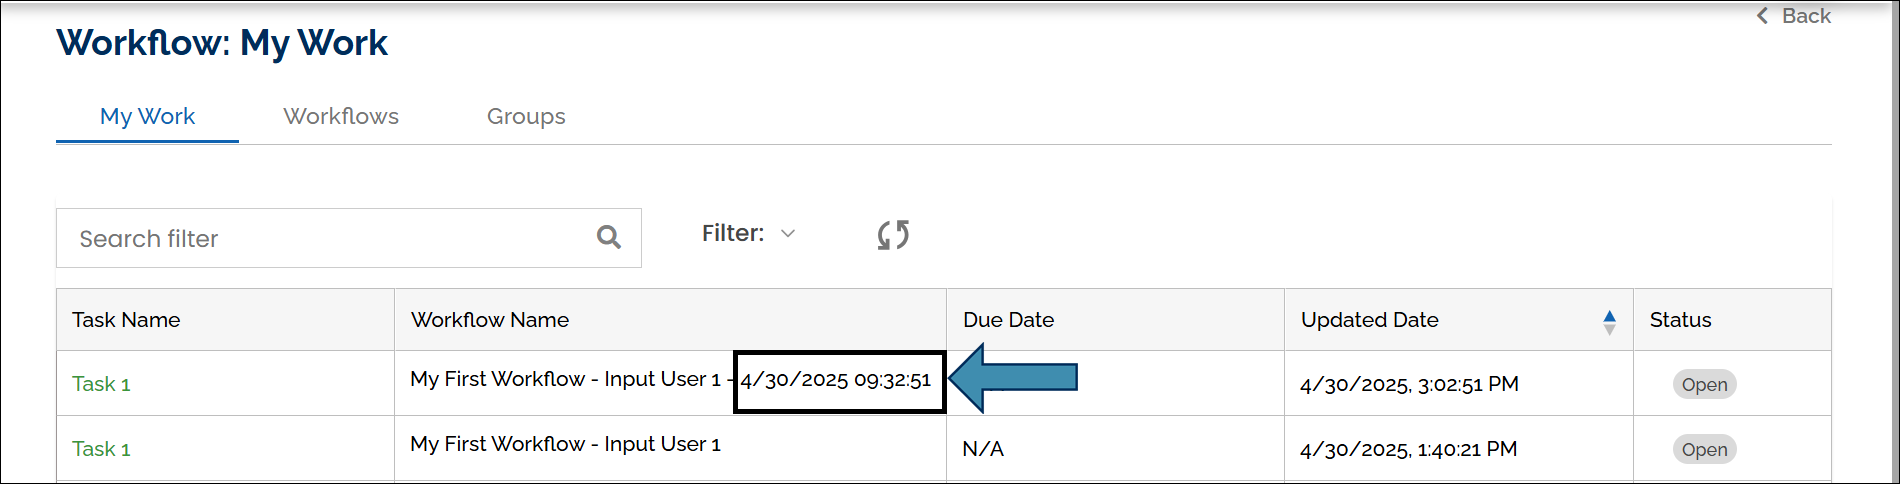Click the Task Name column header
This screenshot has width=1900, height=484.
[x=126, y=320]
